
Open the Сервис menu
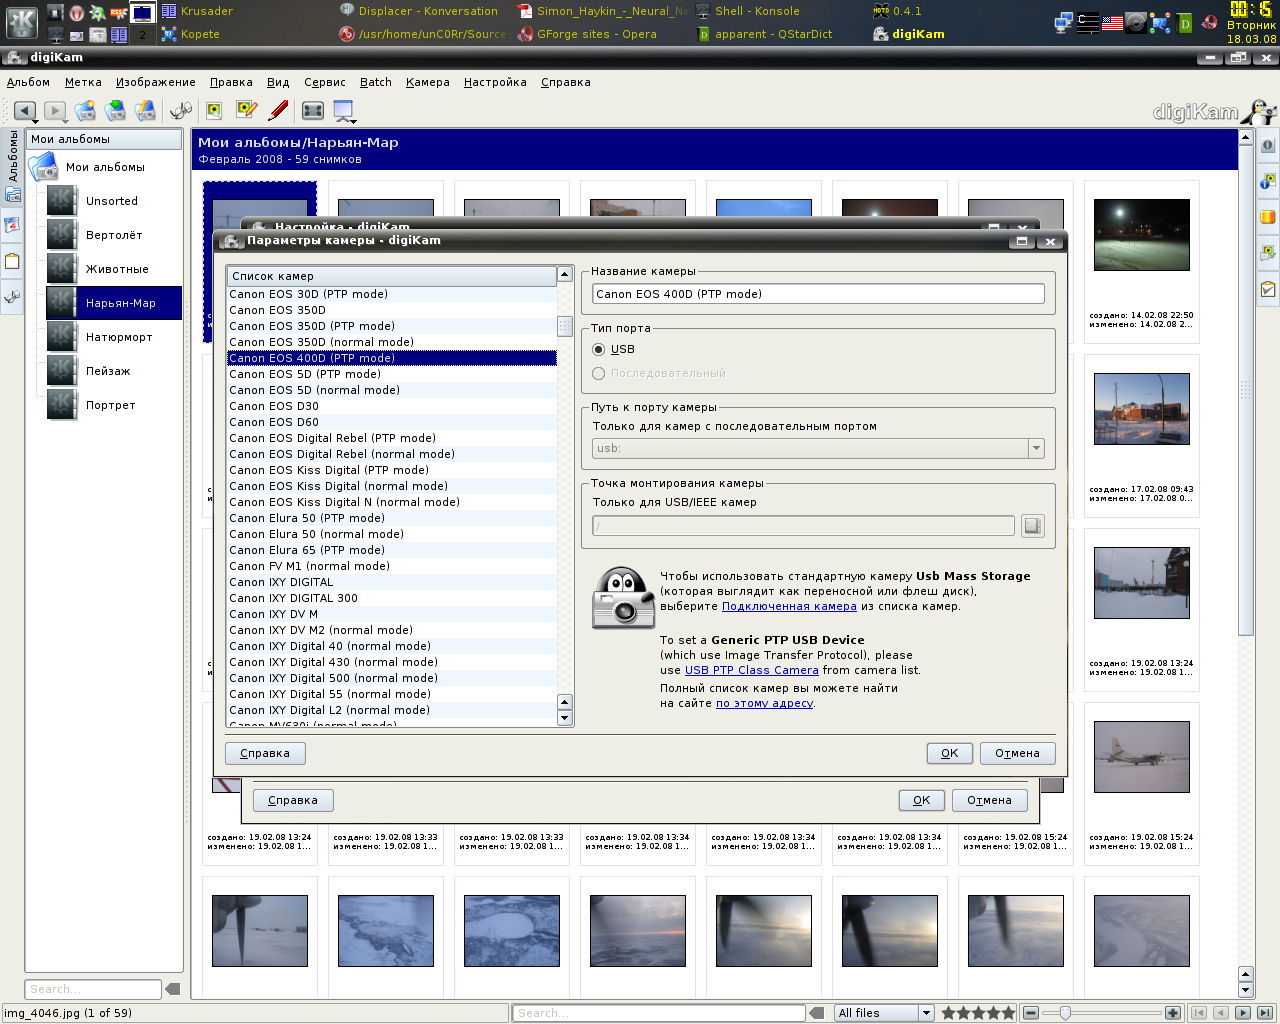point(324,82)
